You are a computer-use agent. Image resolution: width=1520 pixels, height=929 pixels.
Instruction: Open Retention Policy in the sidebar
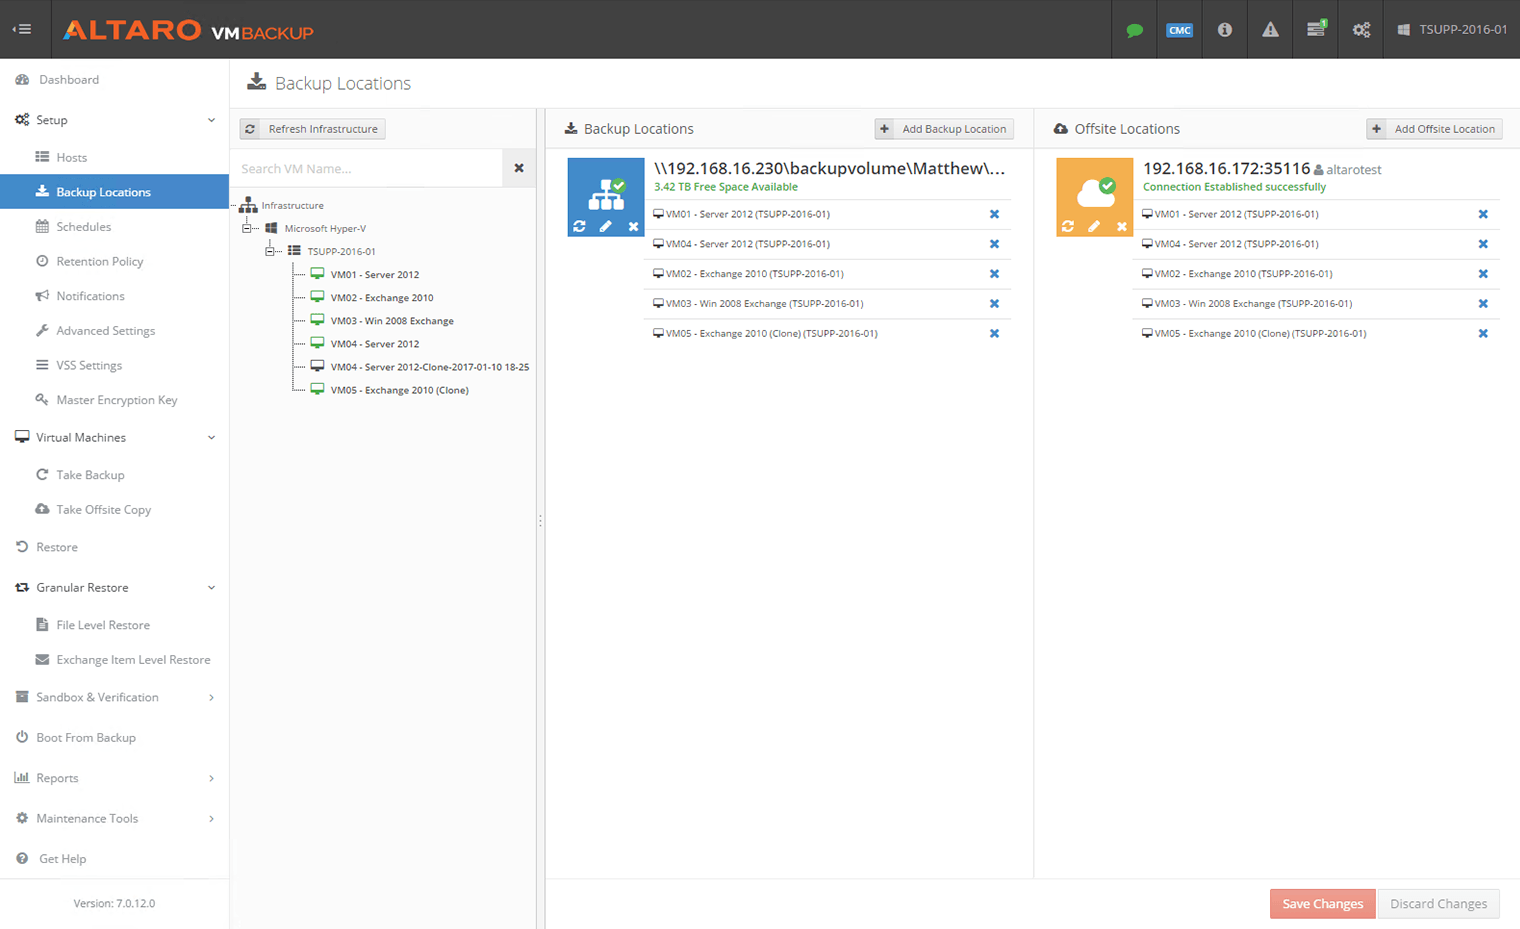click(99, 261)
